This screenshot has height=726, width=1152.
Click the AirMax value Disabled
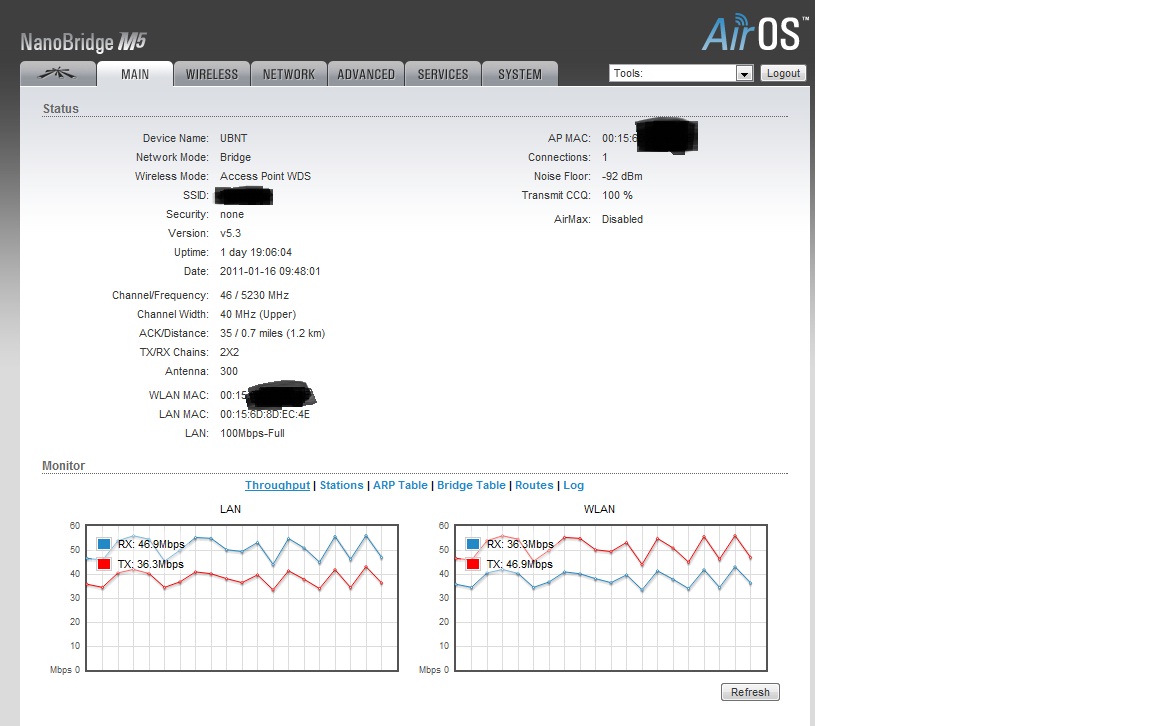(x=622, y=220)
